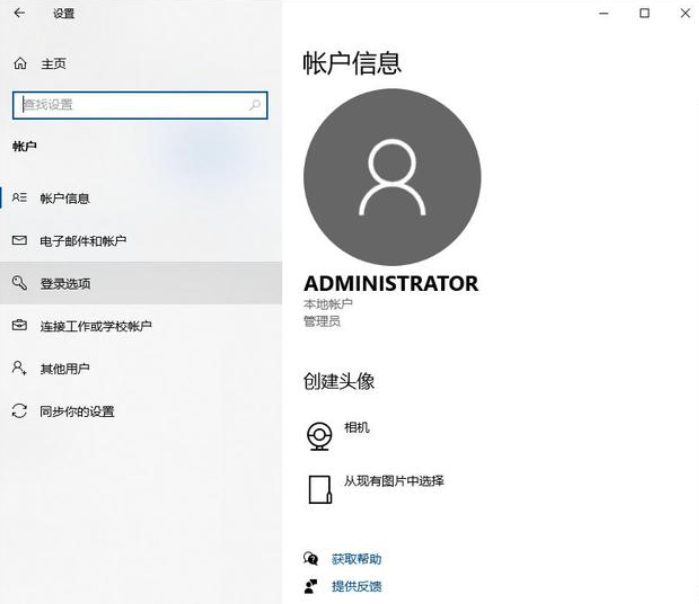Viewport: 699px width, 604px height.
Task: Choose the 相机 text option
Action: click(x=357, y=428)
